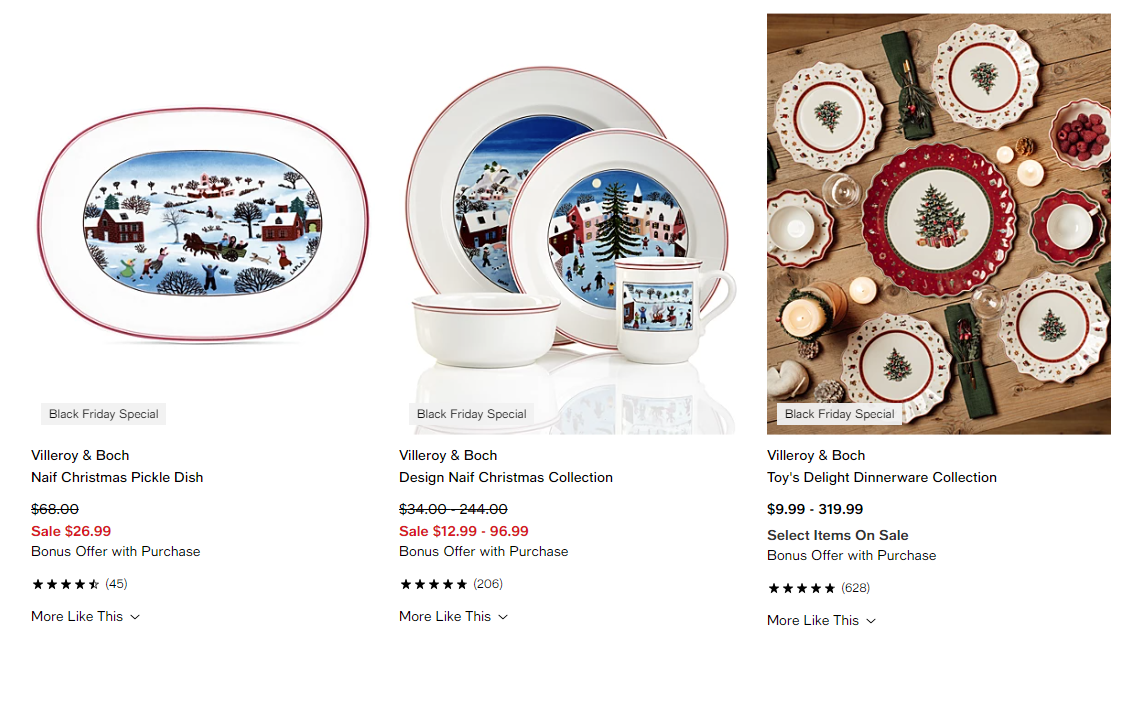Open the Naif Christmas Pickle Dish image

point(203,223)
